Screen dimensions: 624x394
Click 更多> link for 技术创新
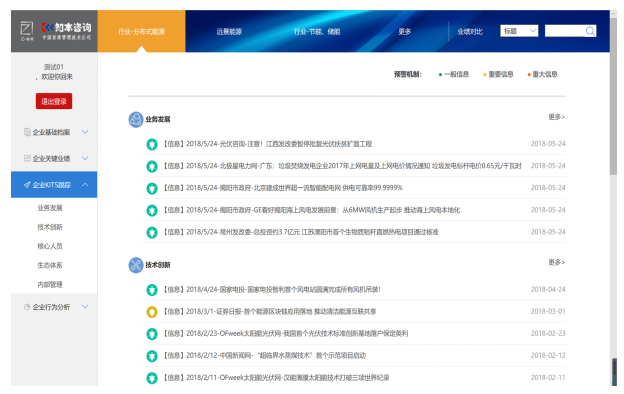pyautogui.click(x=556, y=262)
